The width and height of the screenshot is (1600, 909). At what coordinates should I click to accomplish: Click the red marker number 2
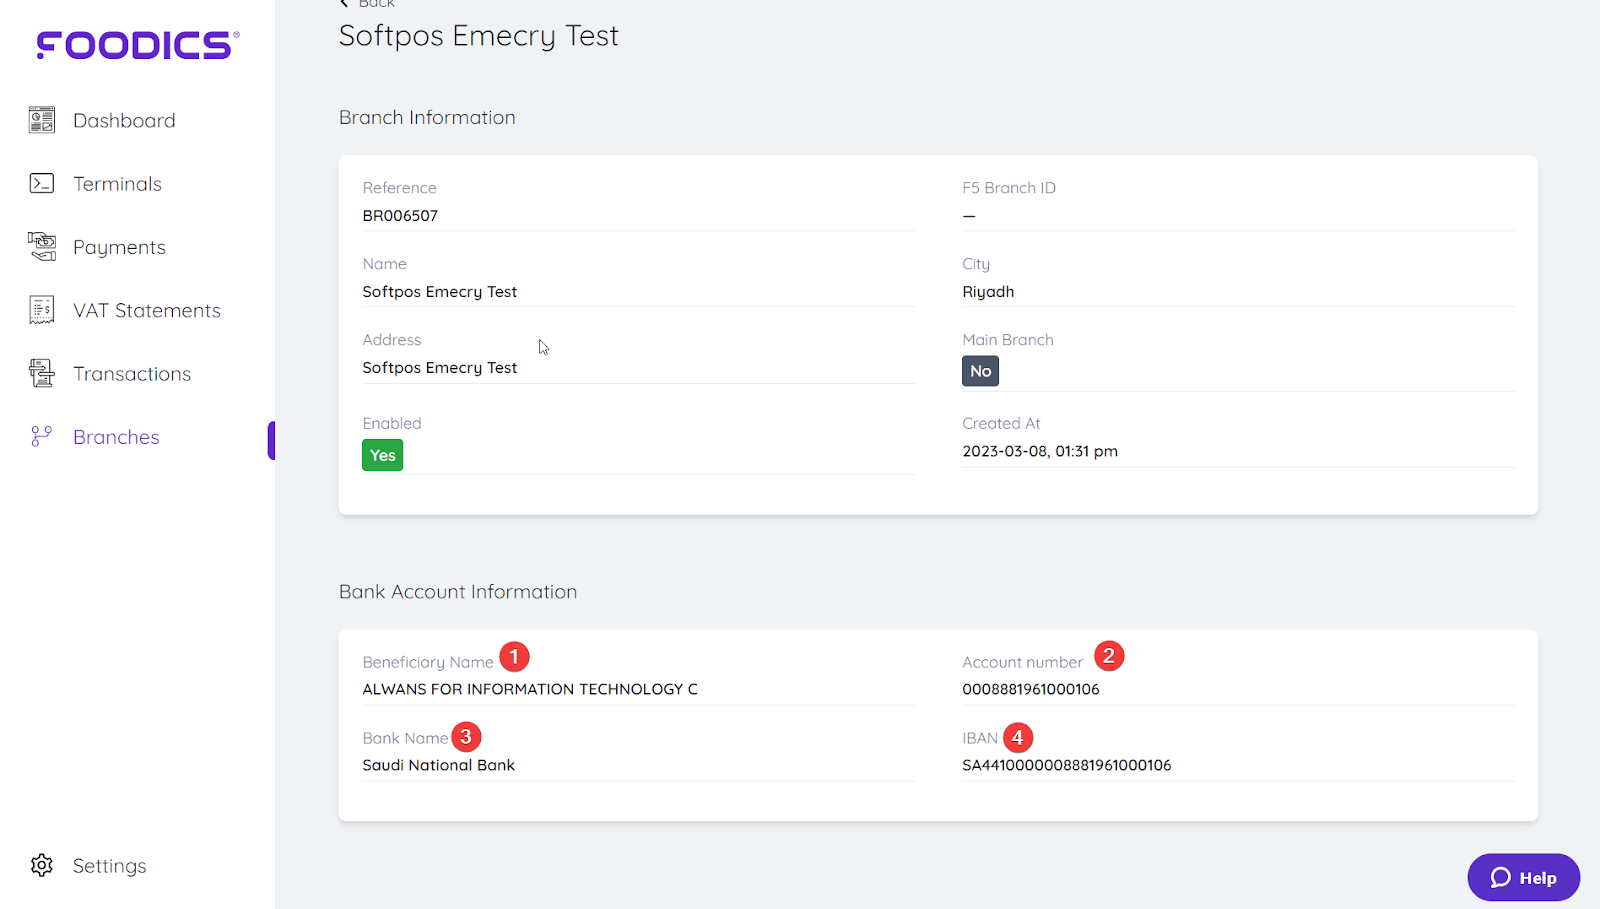1108,656
